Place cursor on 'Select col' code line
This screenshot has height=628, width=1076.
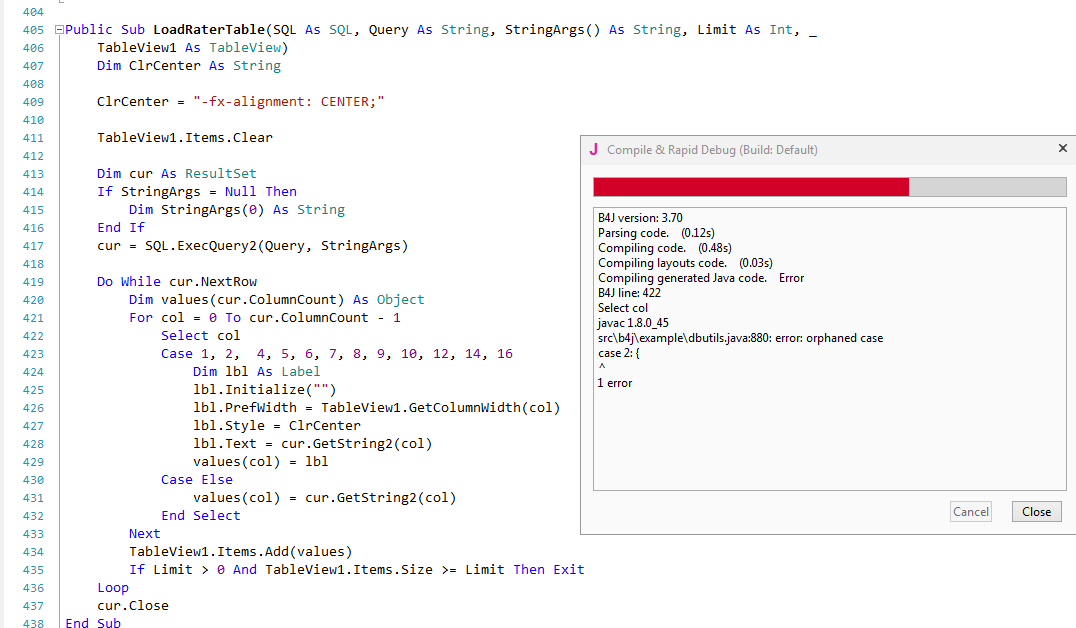(200, 336)
